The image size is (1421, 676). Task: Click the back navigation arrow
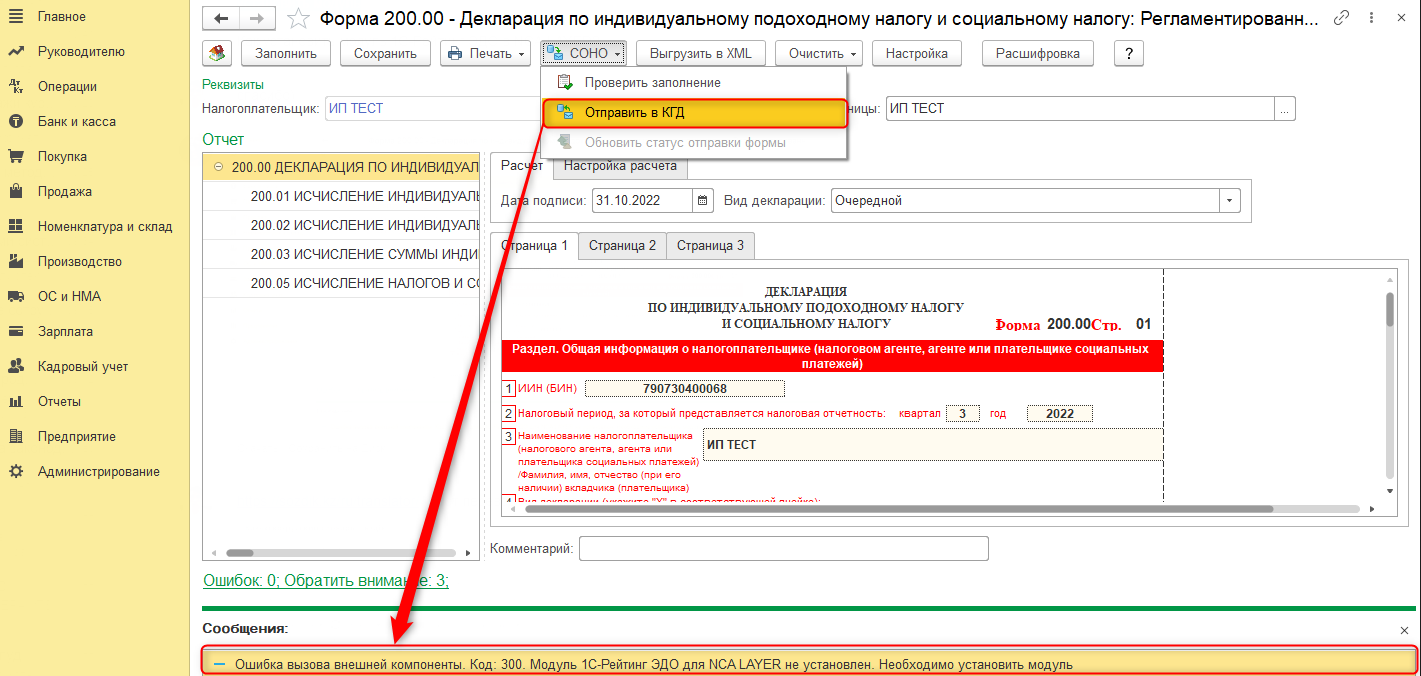point(221,18)
